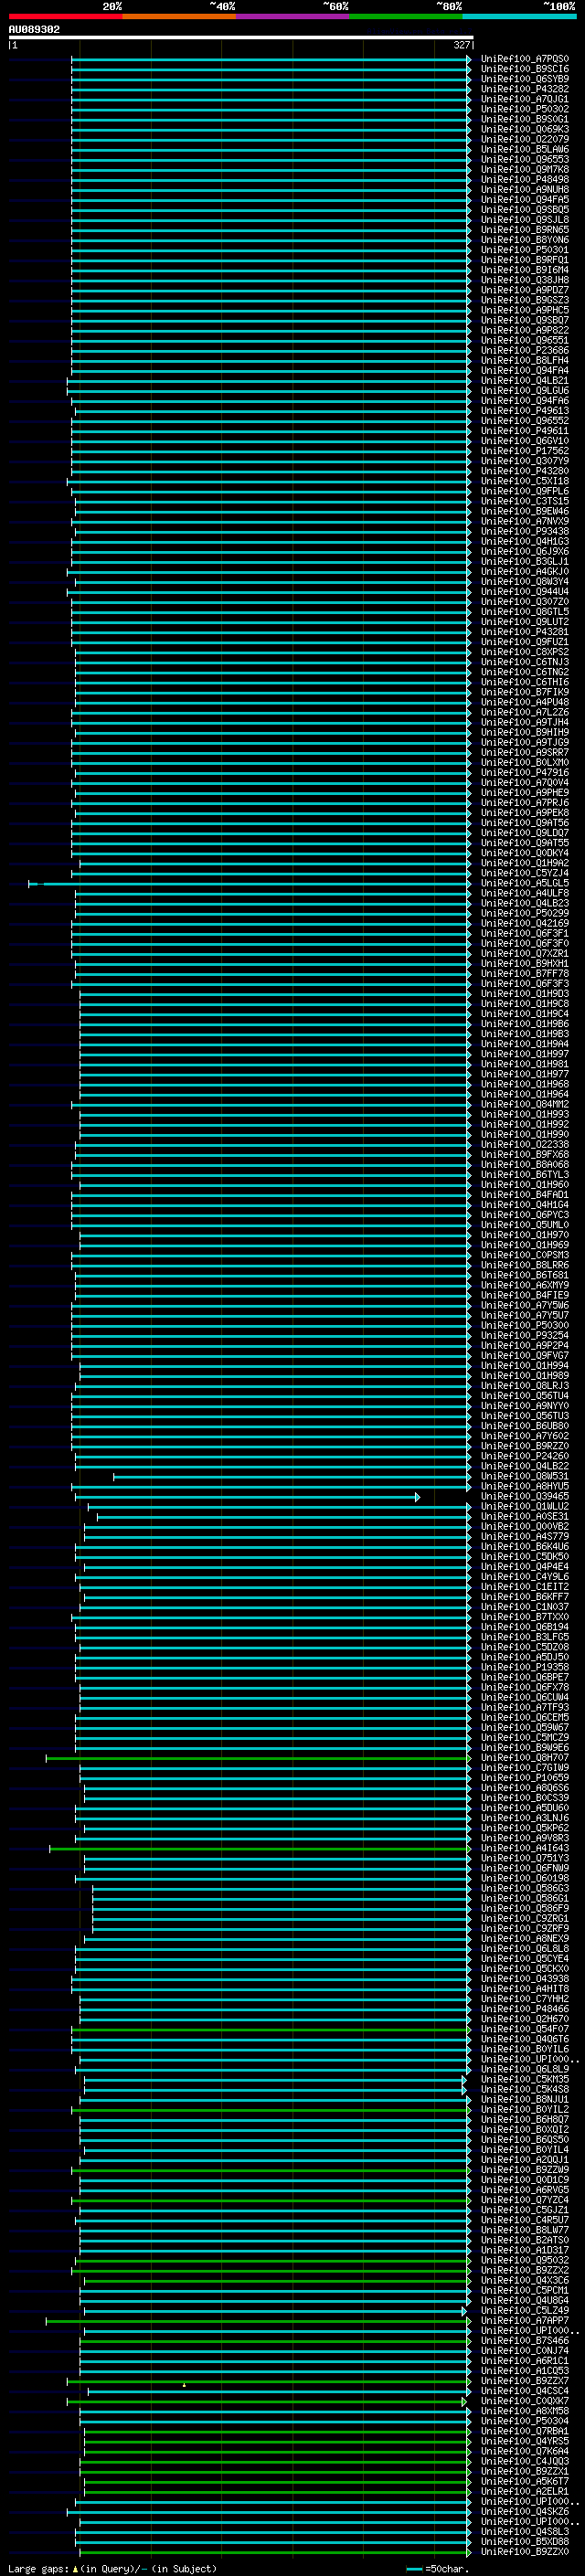
Task: Click the green alignment bar for UniRef100_A4I643
Action: (260, 1848)
